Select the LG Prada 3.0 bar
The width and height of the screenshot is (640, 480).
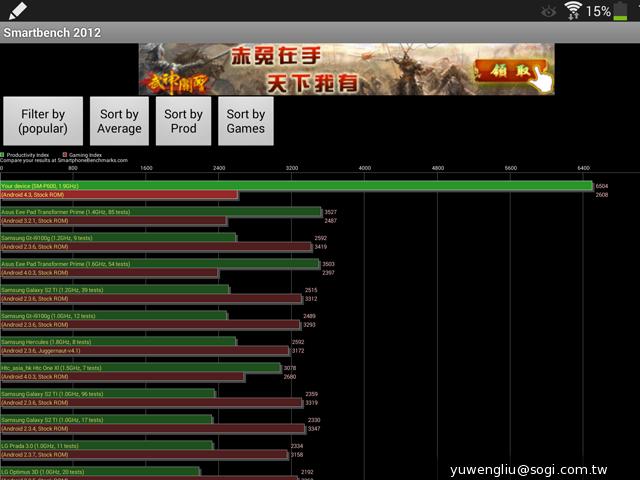(x=106, y=446)
